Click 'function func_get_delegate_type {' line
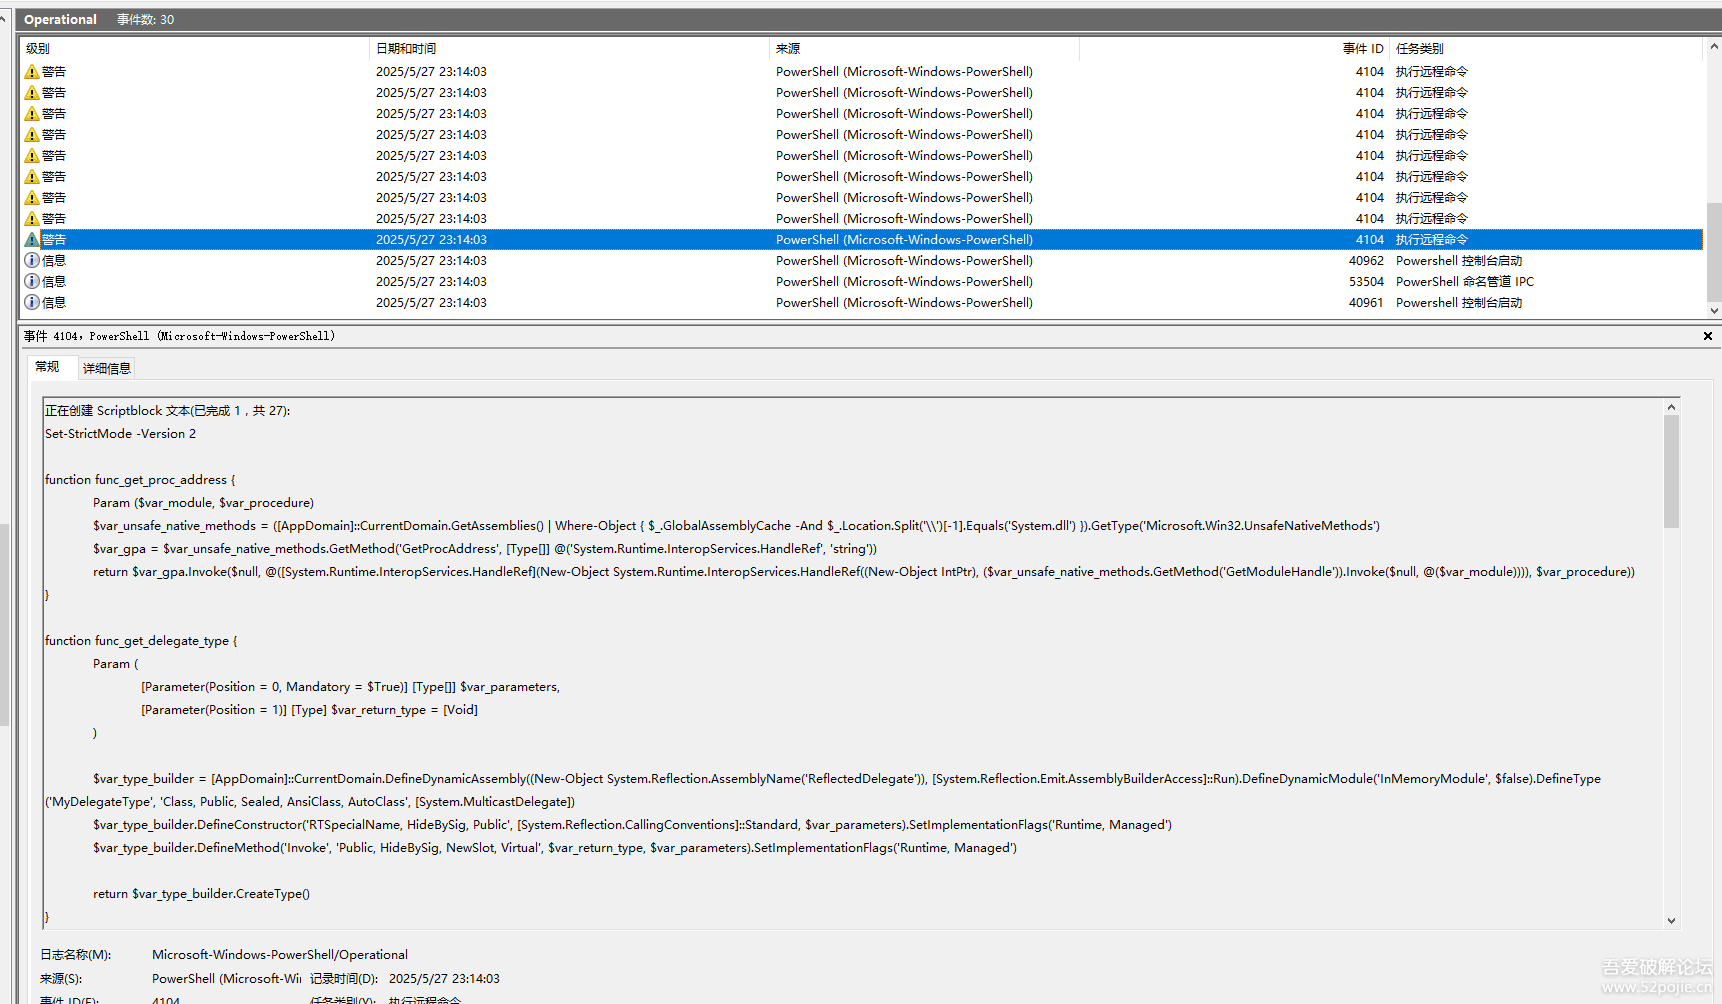The image size is (1722, 1004). tap(141, 641)
